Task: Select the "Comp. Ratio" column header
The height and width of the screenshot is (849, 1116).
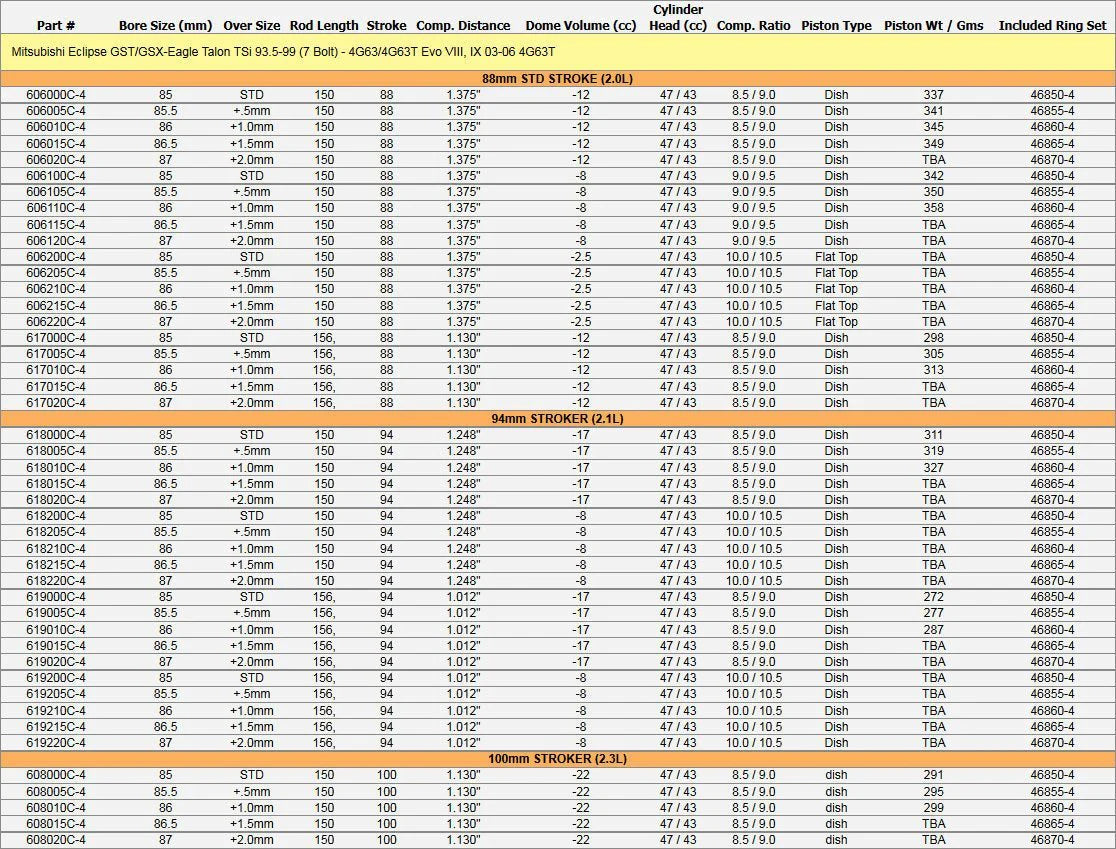Action: (x=753, y=25)
